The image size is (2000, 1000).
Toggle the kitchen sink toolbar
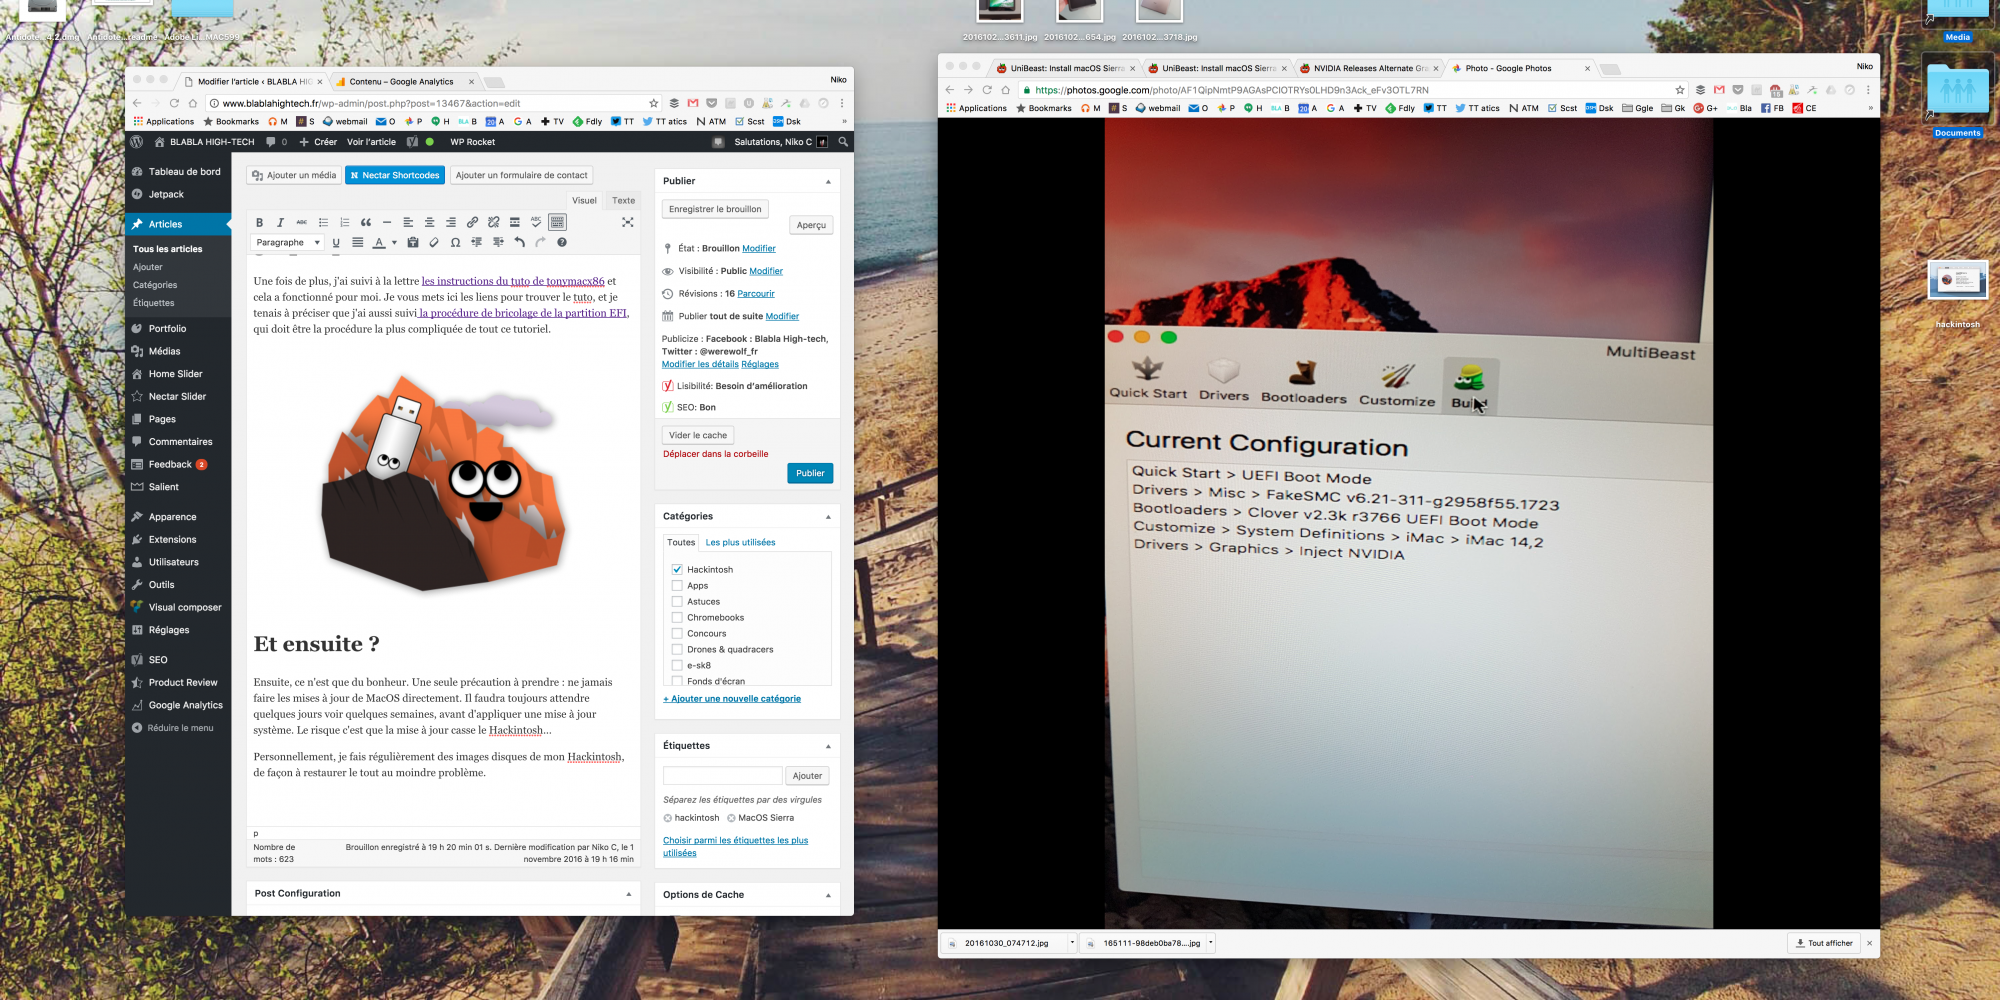557,222
